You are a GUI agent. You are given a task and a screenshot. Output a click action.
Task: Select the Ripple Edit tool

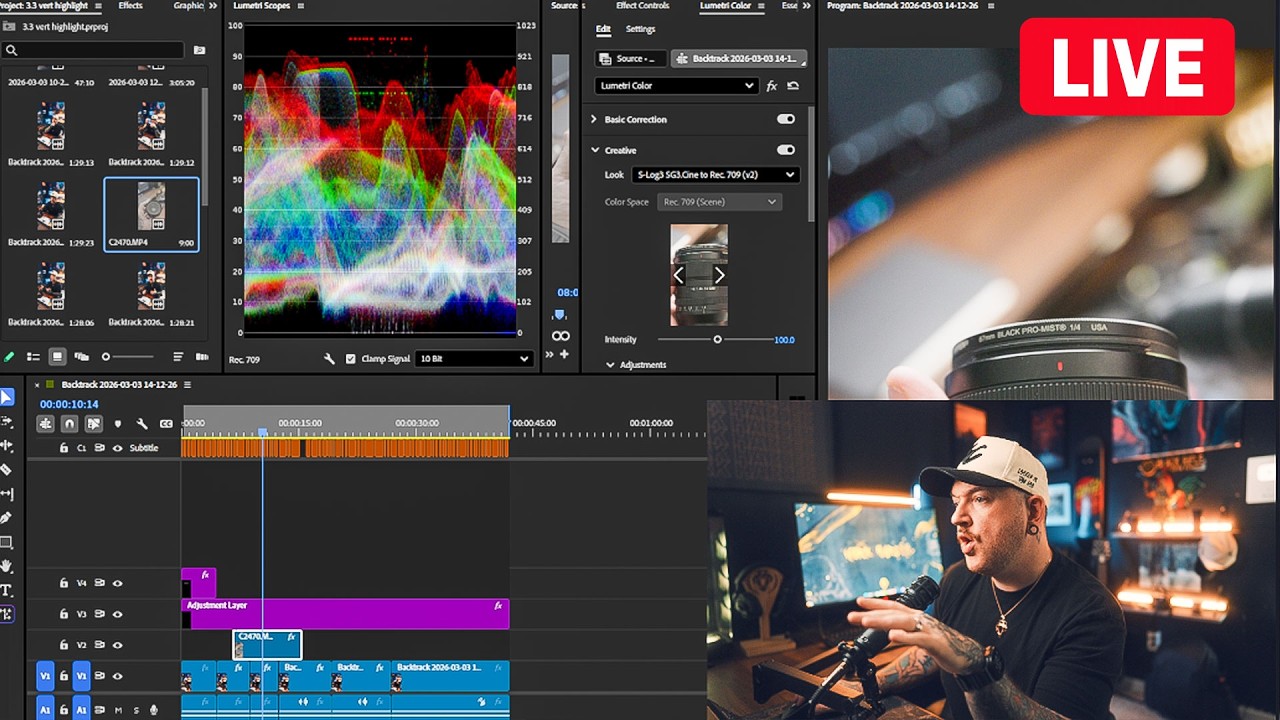[7, 446]
